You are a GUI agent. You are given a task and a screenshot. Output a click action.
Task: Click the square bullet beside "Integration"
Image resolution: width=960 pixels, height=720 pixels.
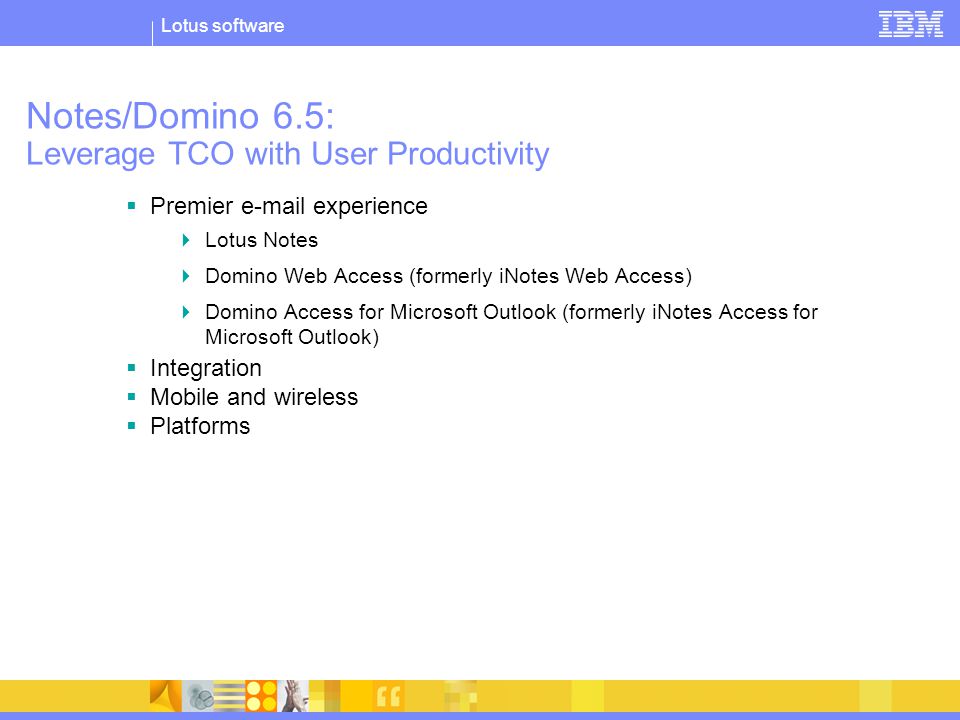pyautogui.click(x=131, y=367)
